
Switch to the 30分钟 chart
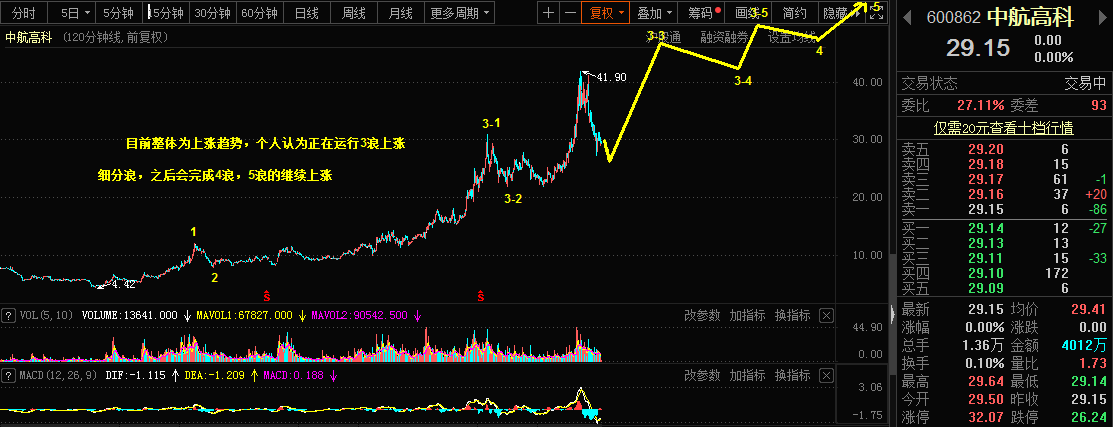[x=212, y=12]
